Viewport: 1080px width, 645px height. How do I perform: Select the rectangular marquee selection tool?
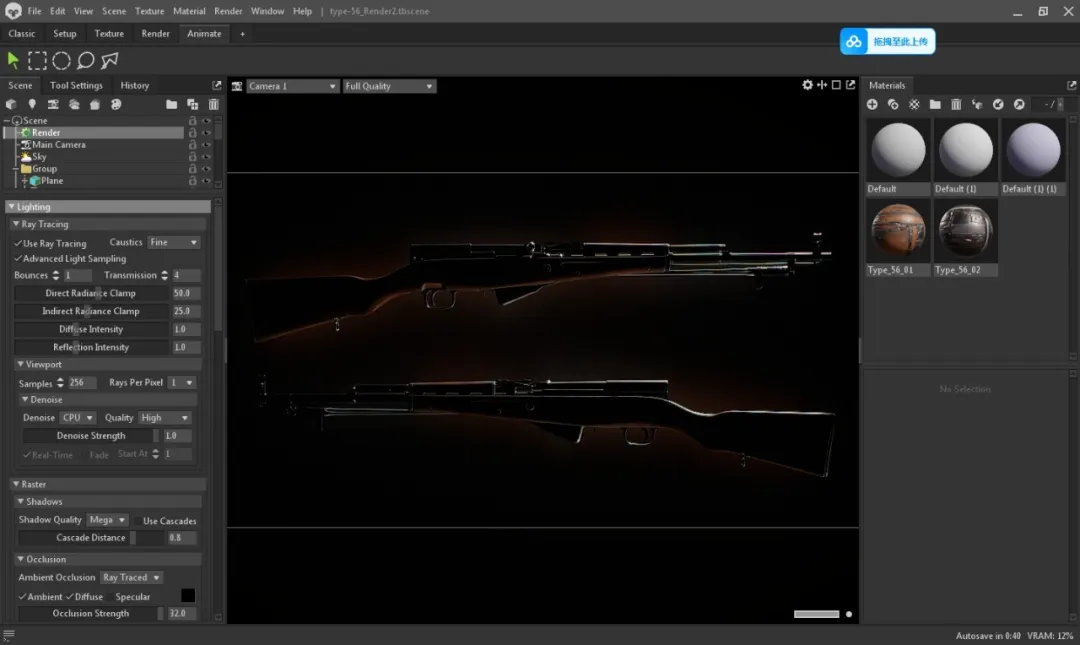[x=37, y=61]
